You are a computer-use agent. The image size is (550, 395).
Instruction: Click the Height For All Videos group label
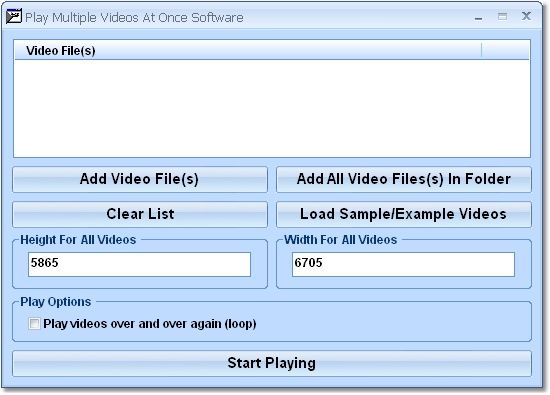(x=78, y=240)
